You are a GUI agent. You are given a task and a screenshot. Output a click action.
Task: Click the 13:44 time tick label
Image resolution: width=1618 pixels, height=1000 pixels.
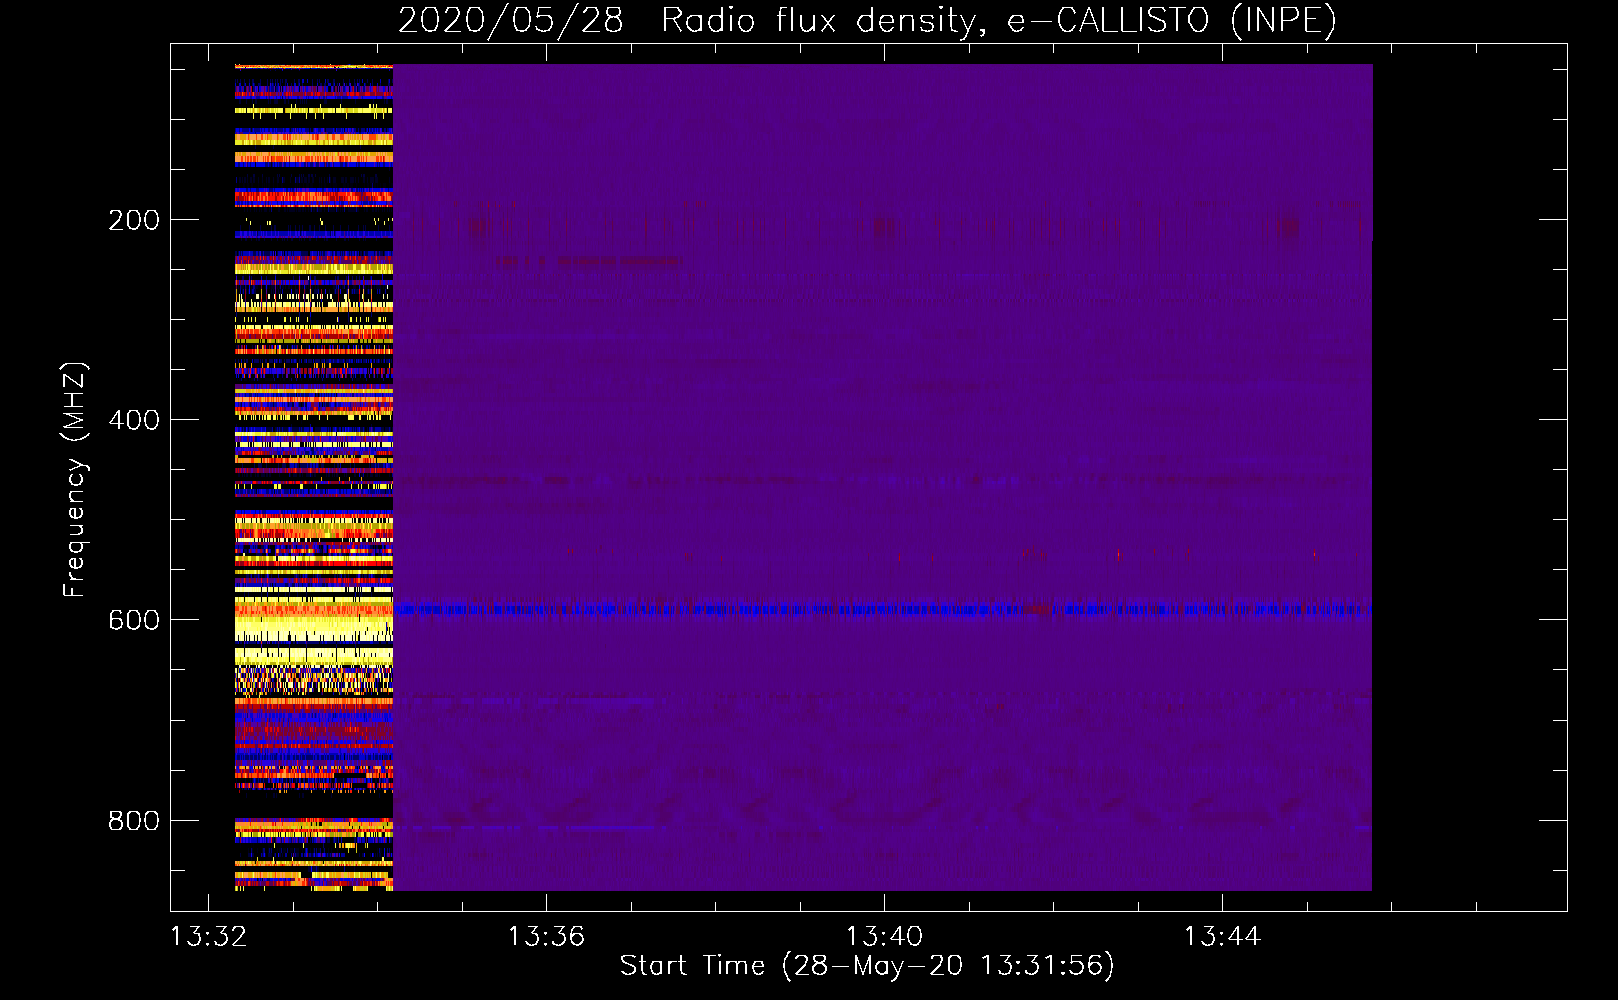1222,936
